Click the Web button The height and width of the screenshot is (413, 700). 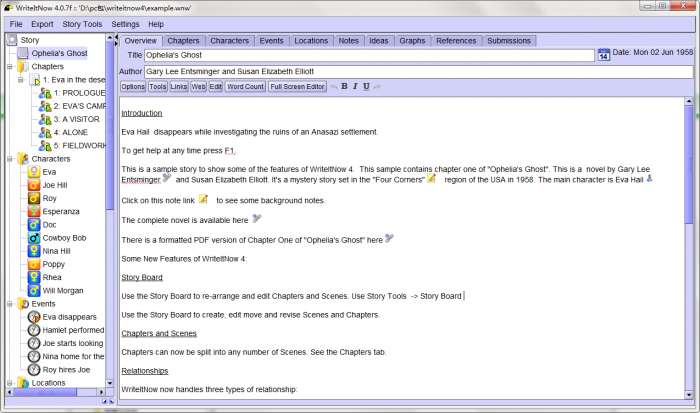point(199,87)
